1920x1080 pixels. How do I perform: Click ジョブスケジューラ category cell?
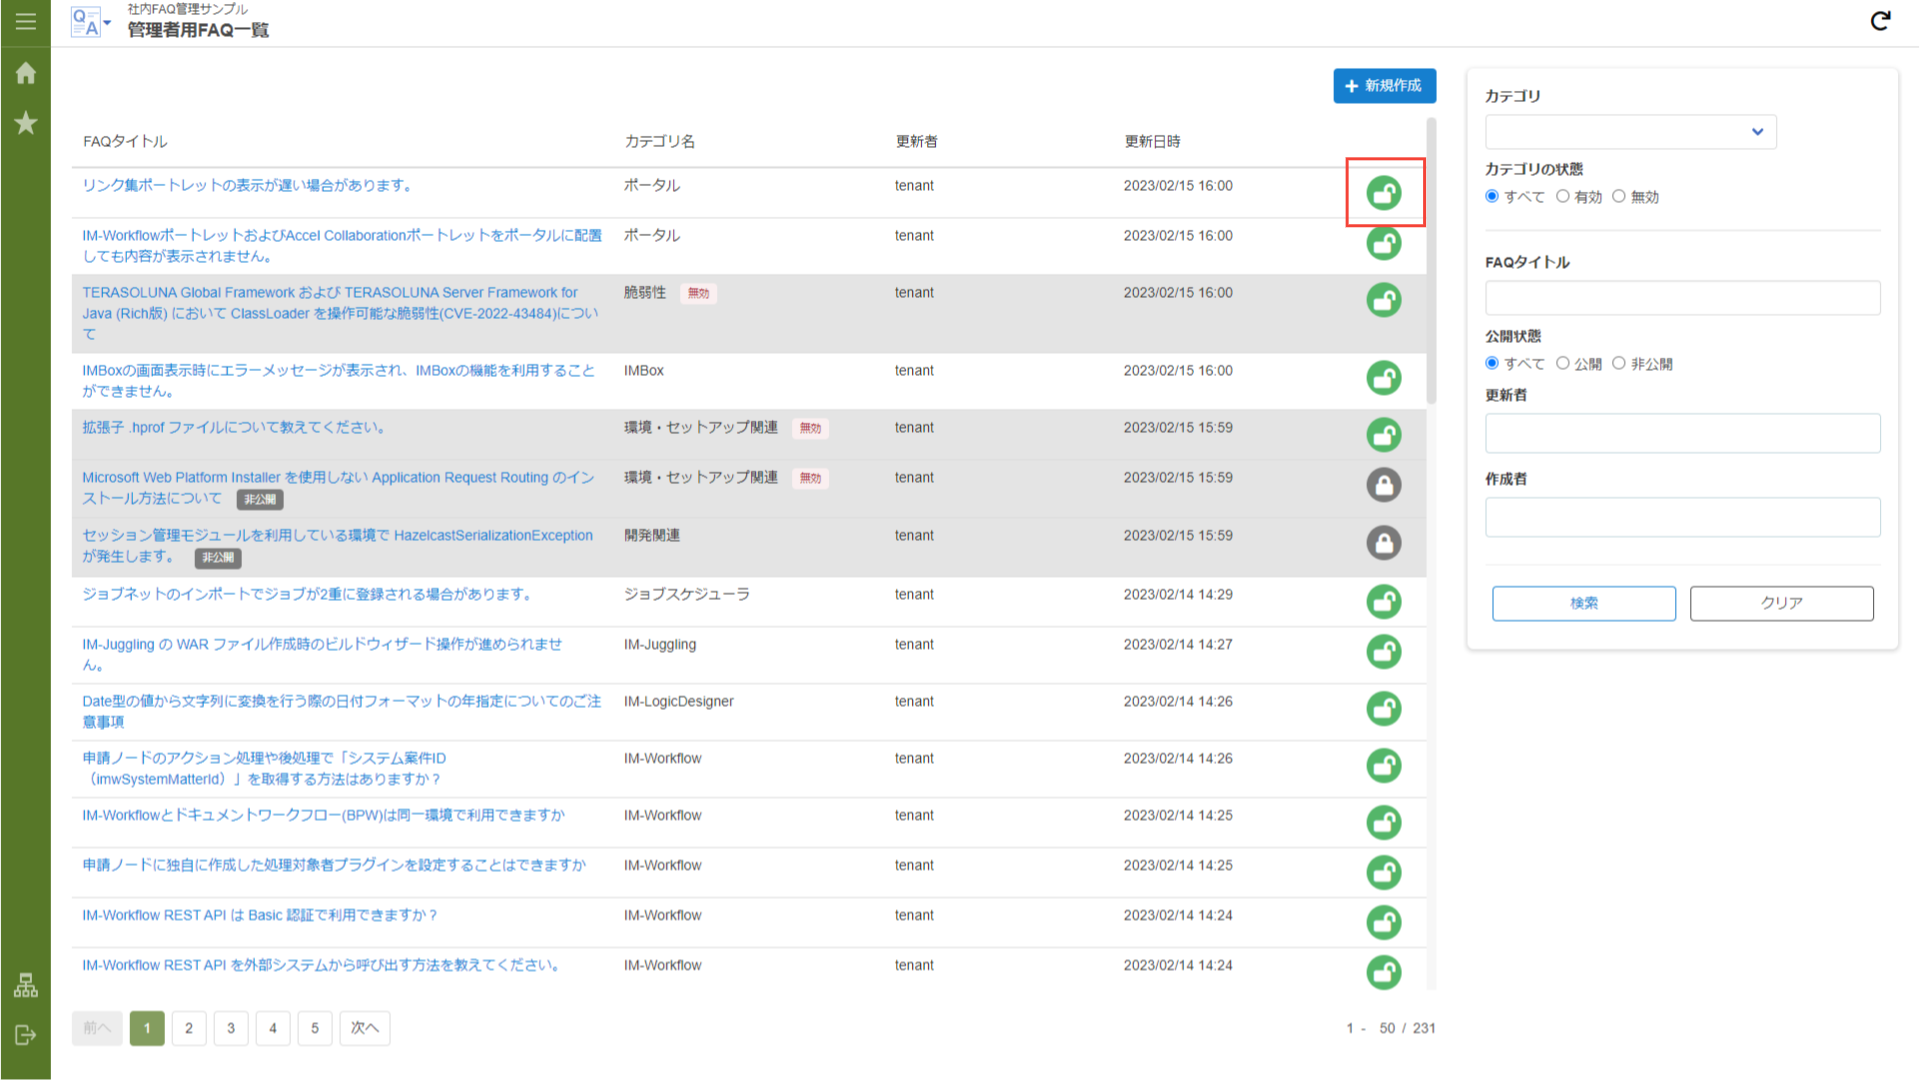click(x=687, y=594)
